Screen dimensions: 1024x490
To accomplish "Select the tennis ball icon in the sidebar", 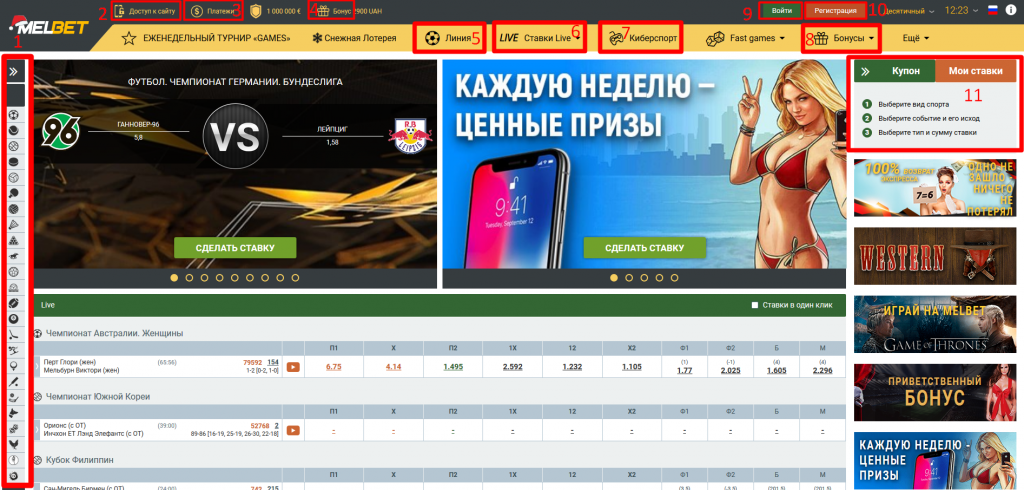I will (13, 130).
